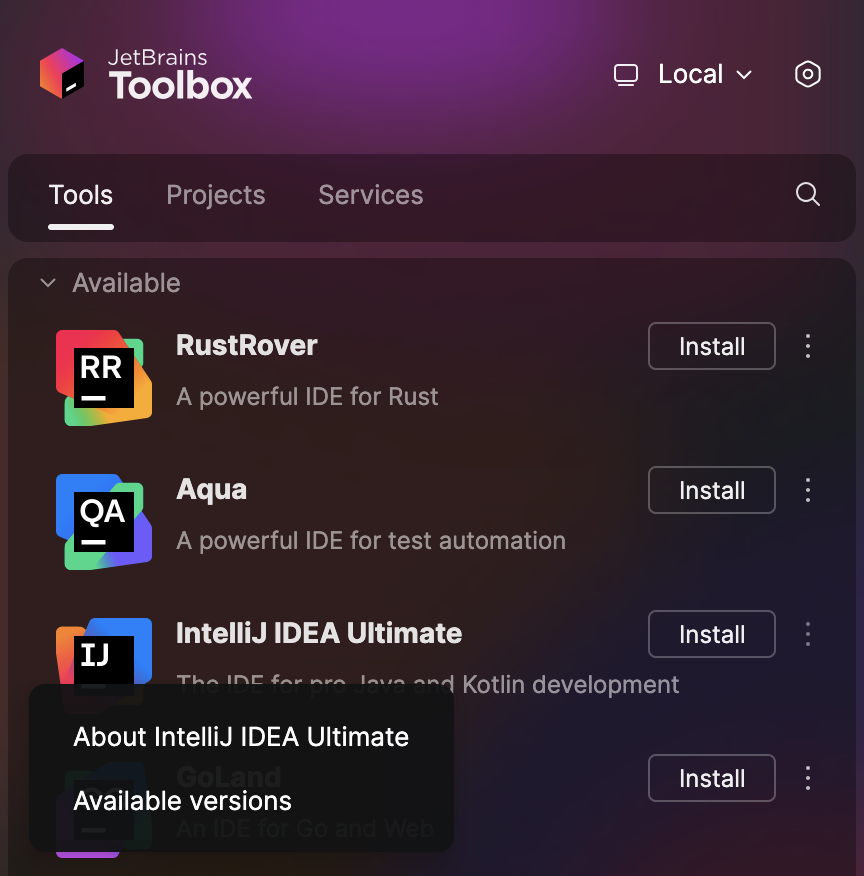Click the RustRover application icon
864x876 pixels.
coord(103,377)
